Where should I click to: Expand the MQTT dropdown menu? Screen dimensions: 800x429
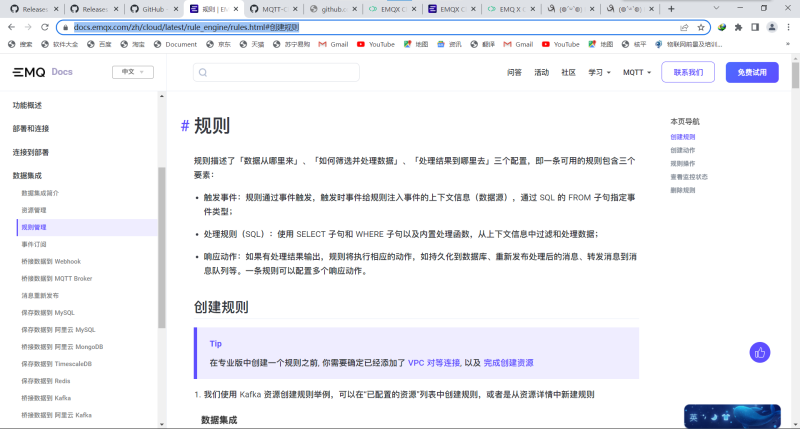click(x=637, y=73)
